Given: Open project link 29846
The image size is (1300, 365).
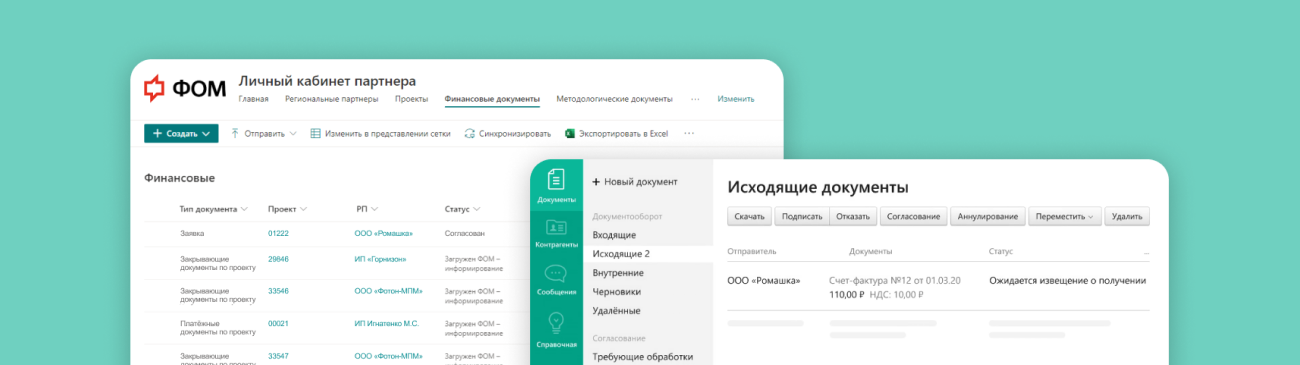Looking at the screenshot, I should click(278, 259).
